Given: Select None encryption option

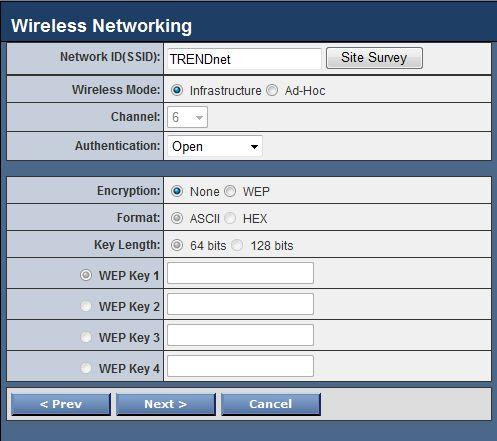Looking at the screenshot, I should [177, 191].
